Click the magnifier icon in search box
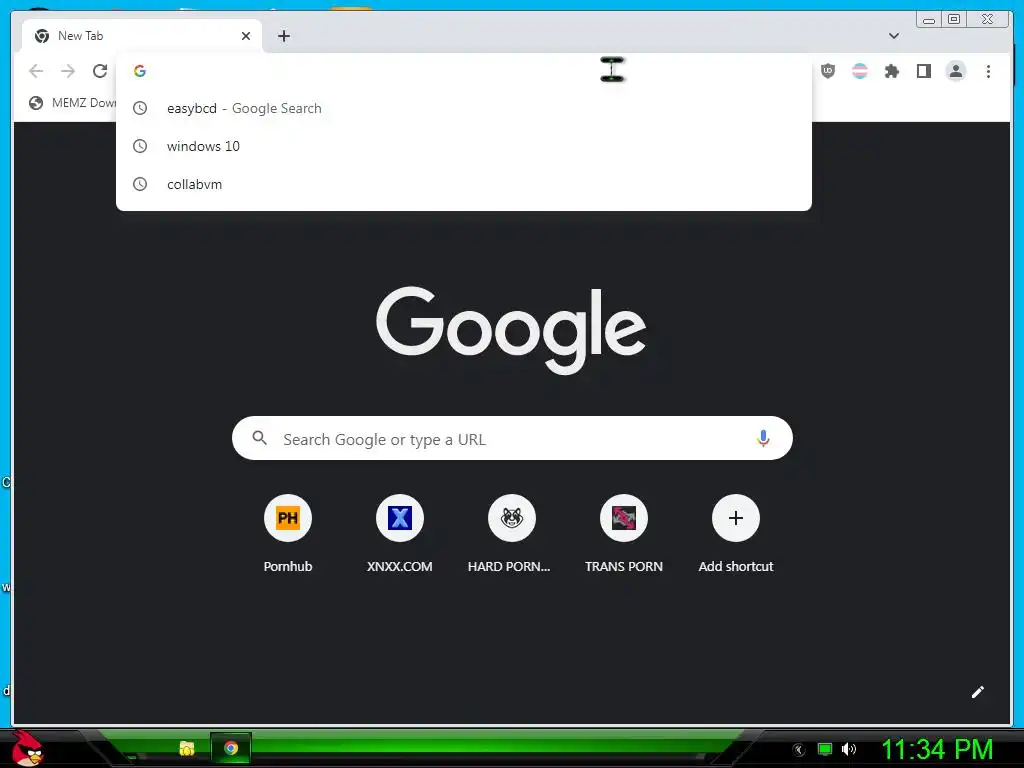 (x=259, y=438)
